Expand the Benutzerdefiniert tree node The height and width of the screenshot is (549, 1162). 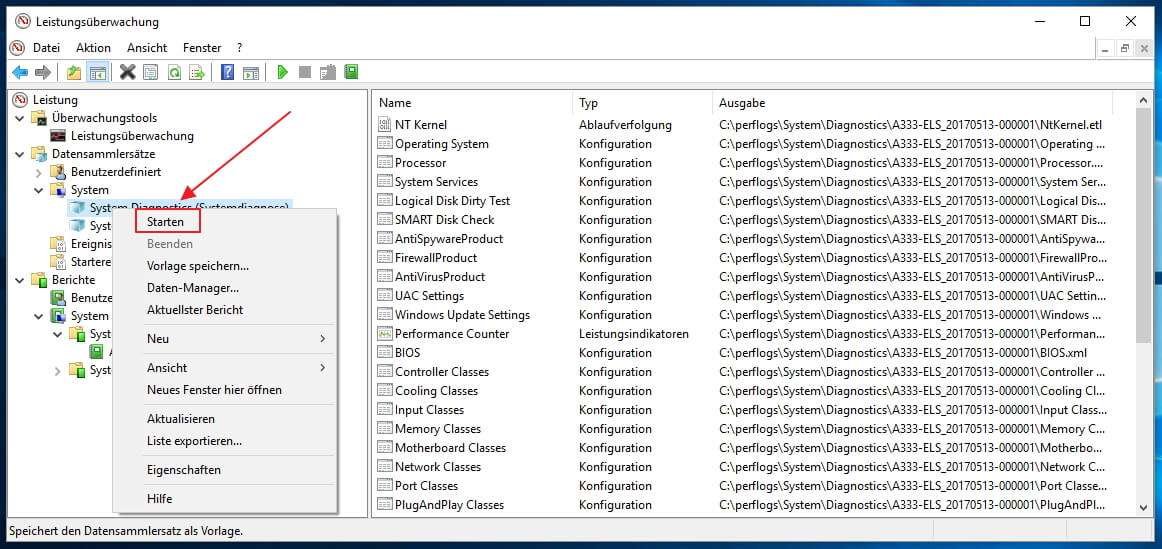pos(40,172)
